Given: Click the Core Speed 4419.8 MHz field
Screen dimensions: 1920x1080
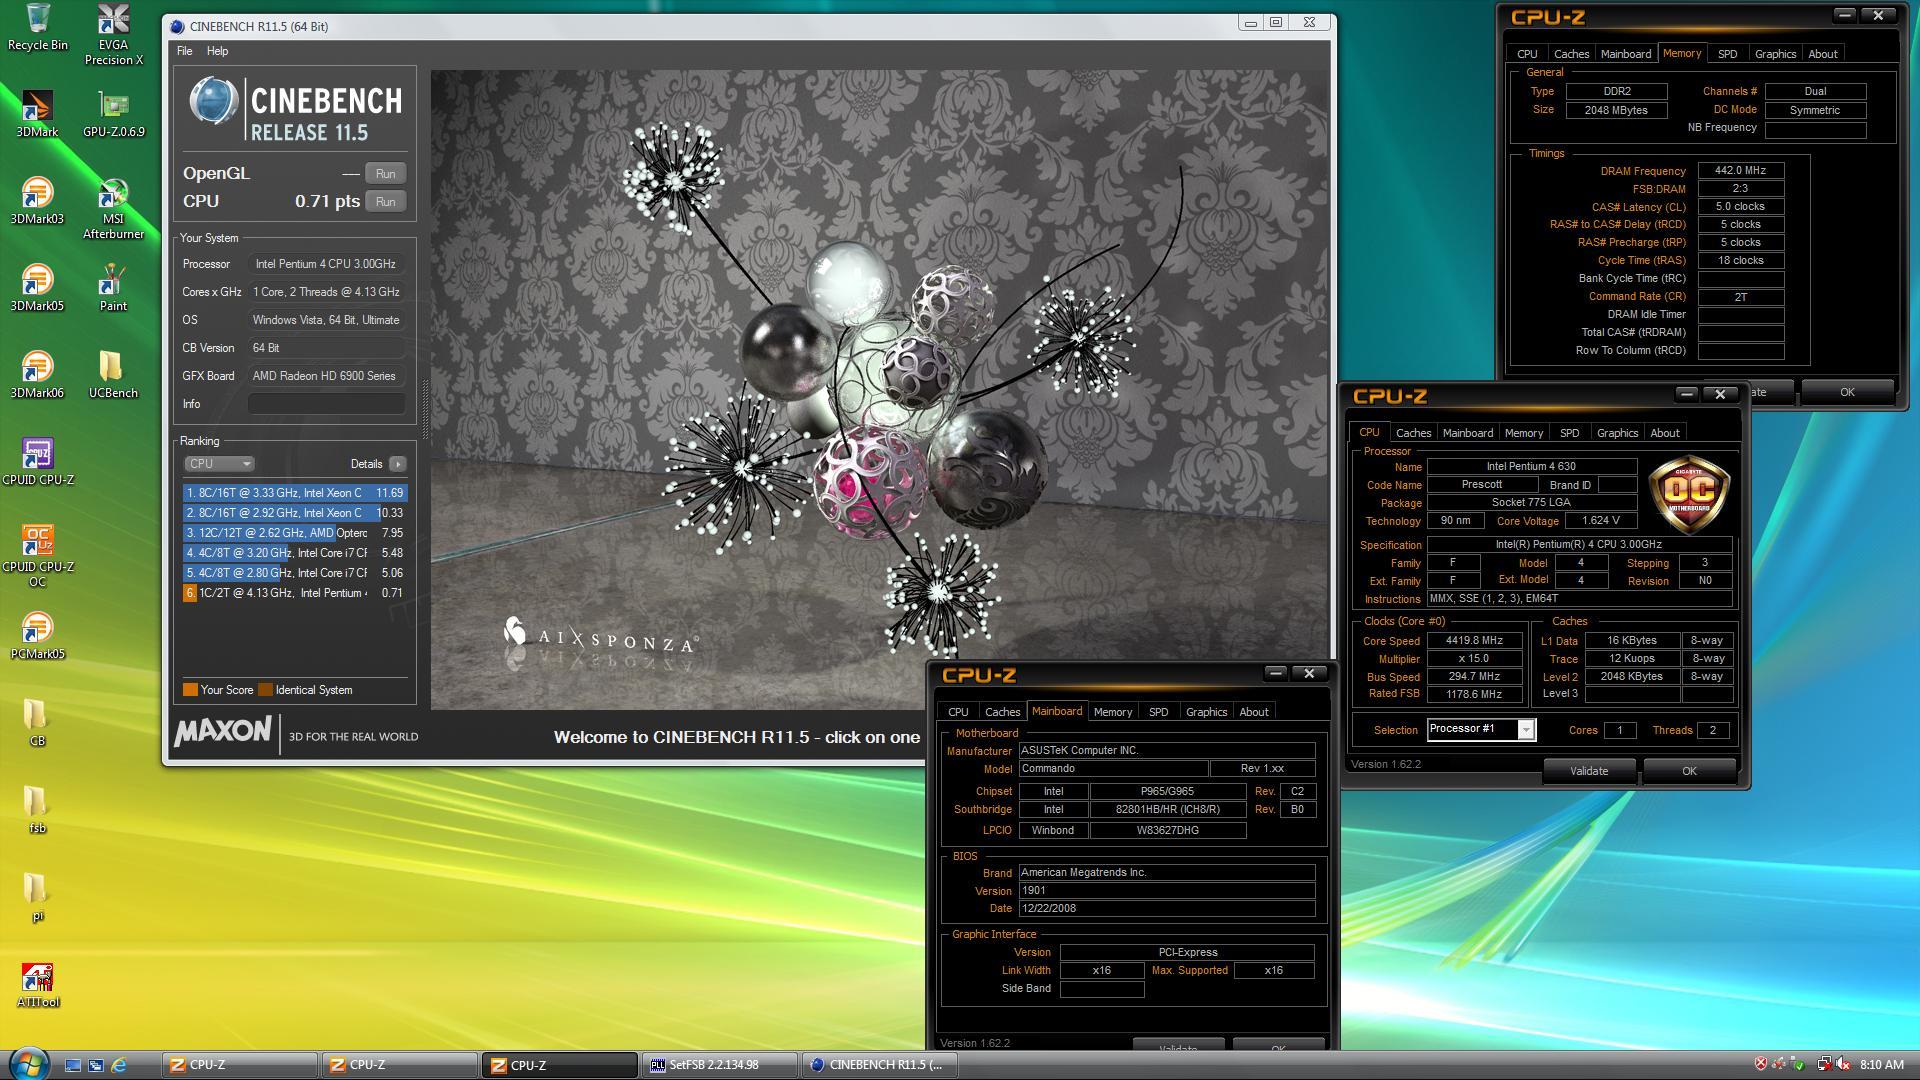Looking at the screenshot, I should [1474, 641].
